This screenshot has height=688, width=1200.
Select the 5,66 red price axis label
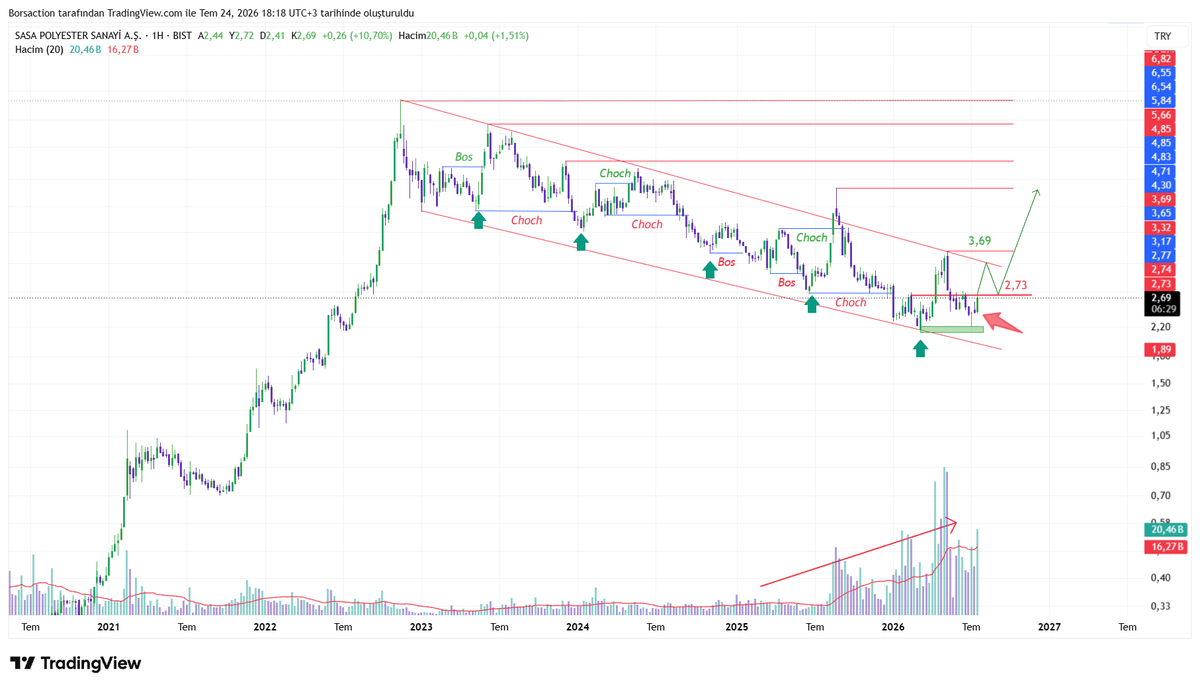(1161, 115)
